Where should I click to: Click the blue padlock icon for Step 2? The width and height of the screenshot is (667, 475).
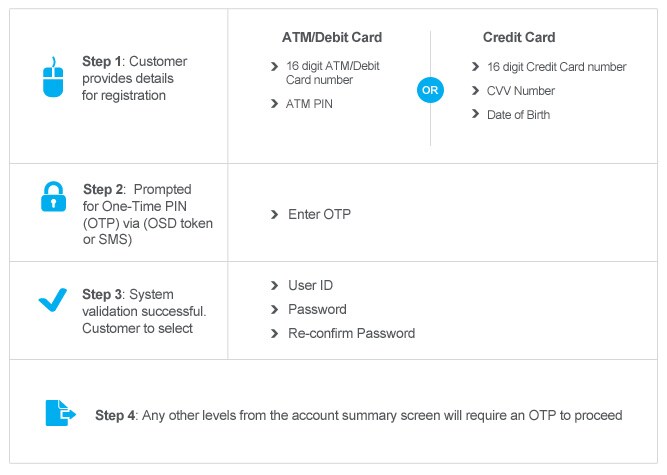point(52,197)
